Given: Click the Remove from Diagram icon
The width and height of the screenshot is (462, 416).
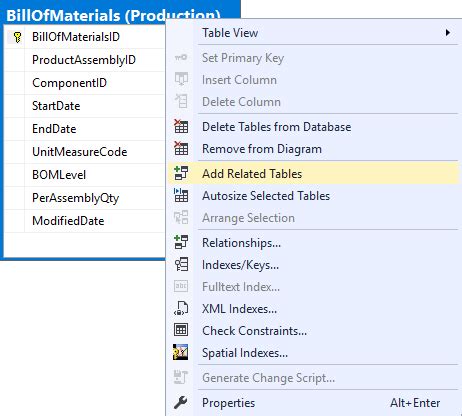Looking at the screenshot, I should (181, 148).
